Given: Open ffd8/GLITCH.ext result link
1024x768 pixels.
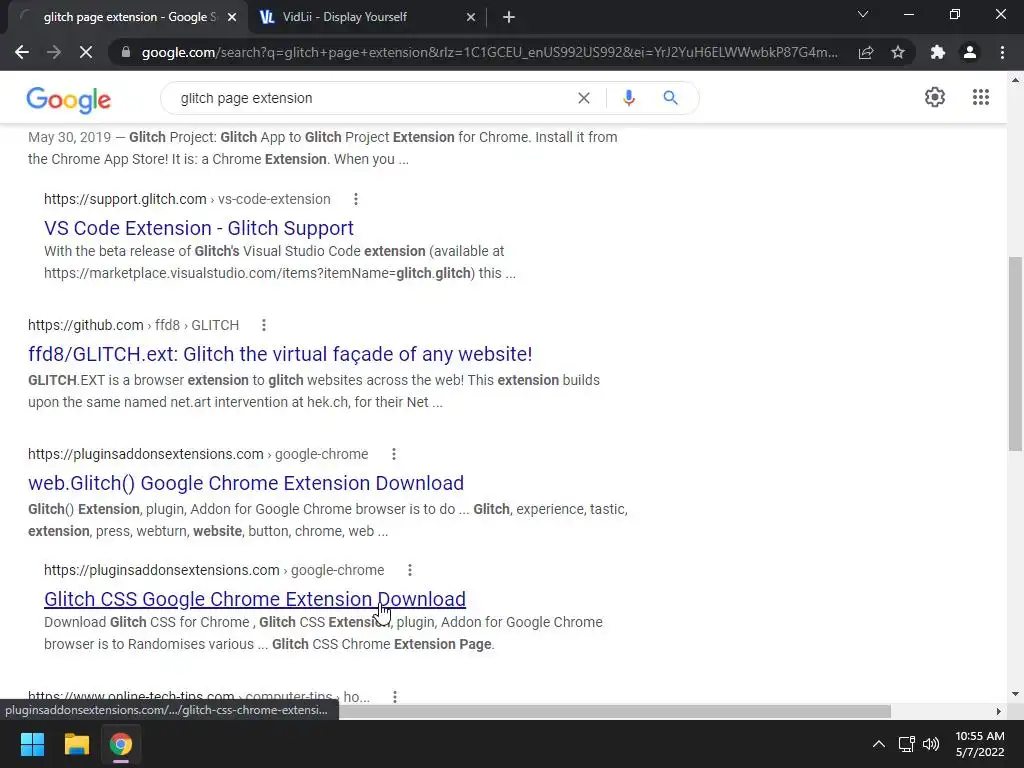Looking at the screenshot, I should coord(280,354).
